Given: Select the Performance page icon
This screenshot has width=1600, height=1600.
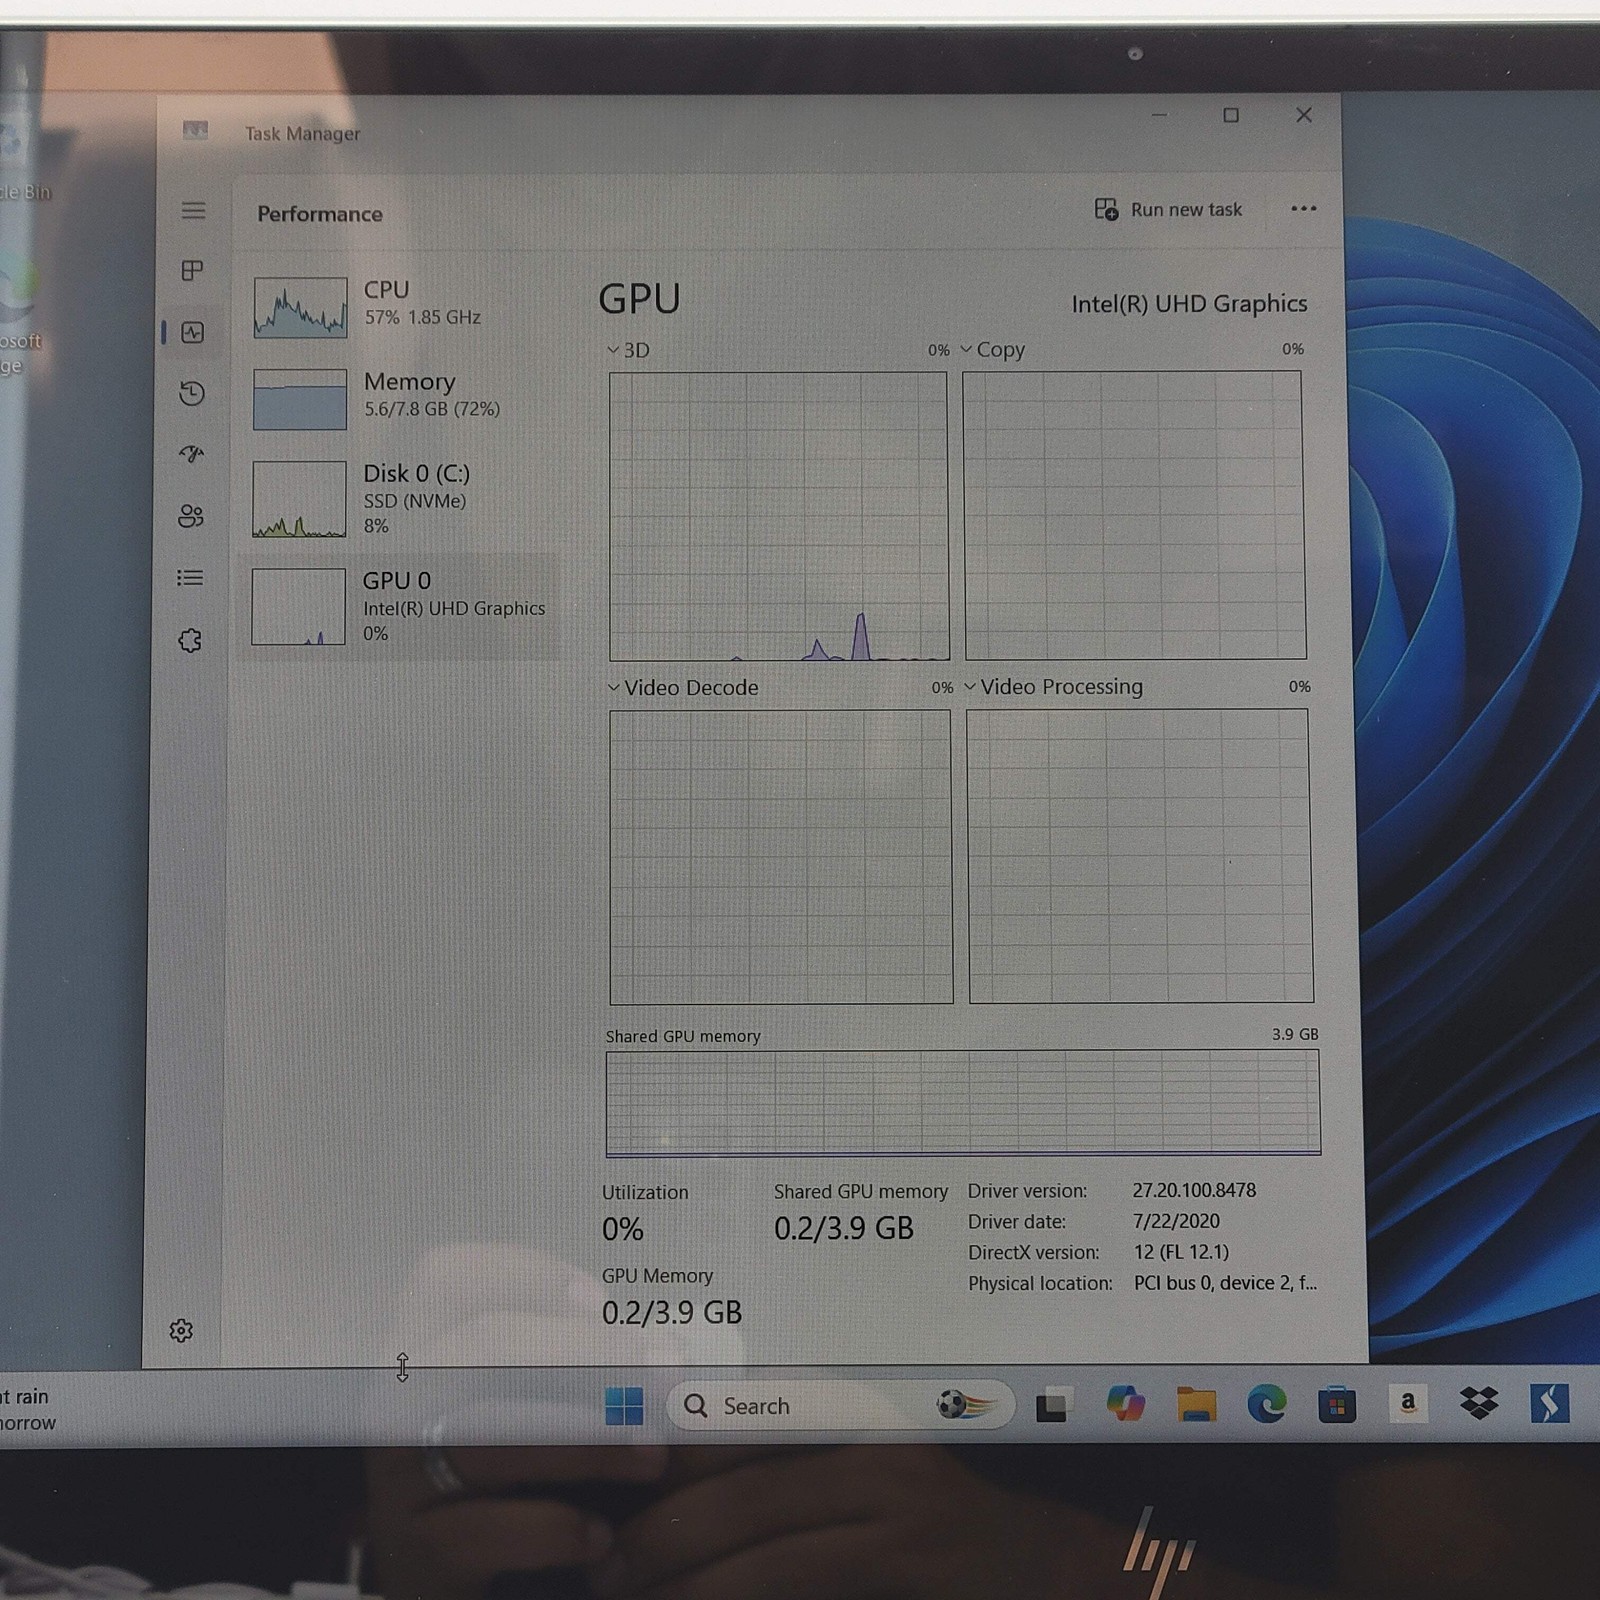Looking at the screenshot, I should coord(192,332).
